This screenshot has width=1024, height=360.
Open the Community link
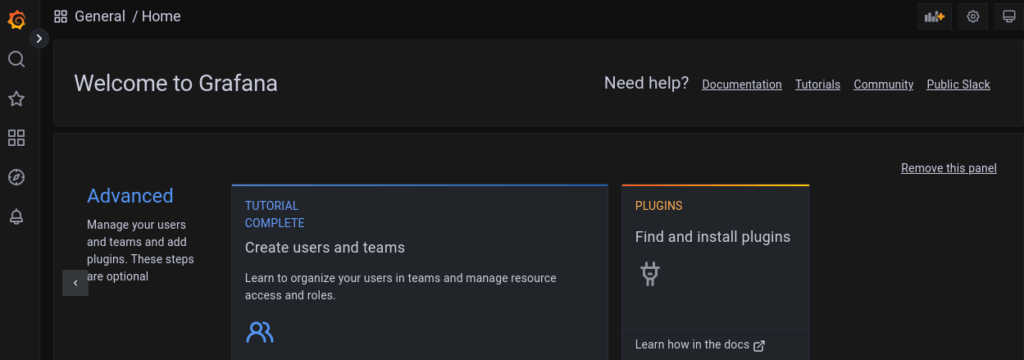pos(884,84)
